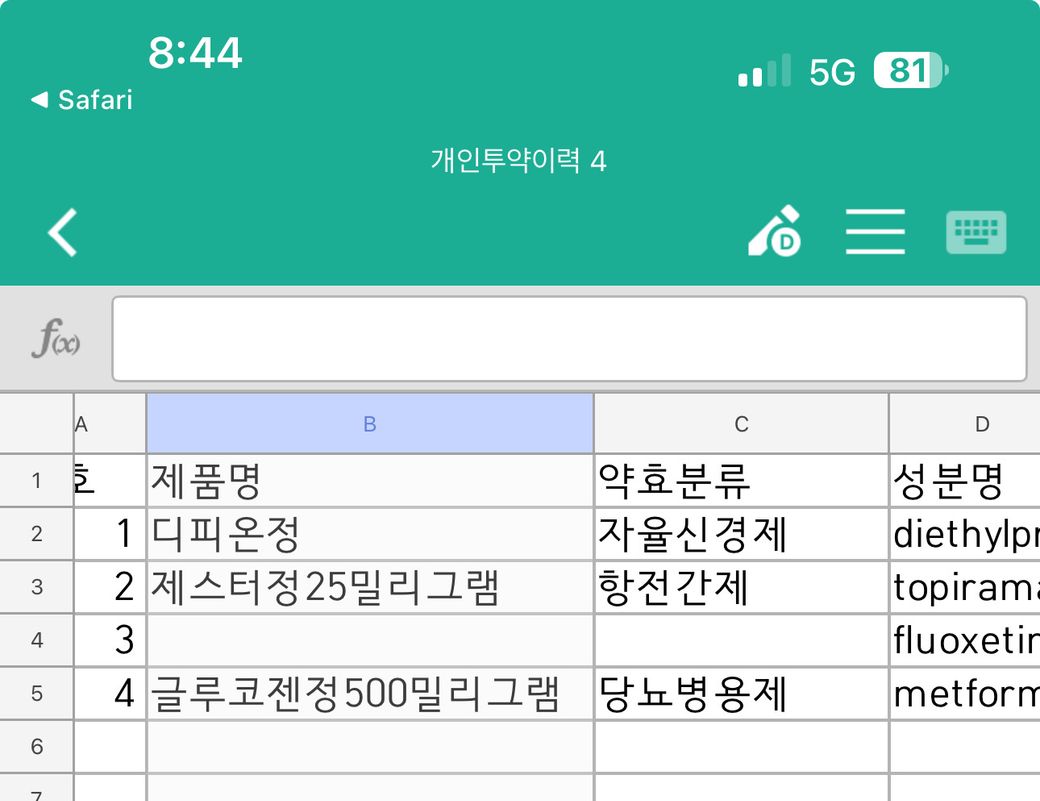Select the 글루코젠정500밀리그램 cell

[369, 694]
